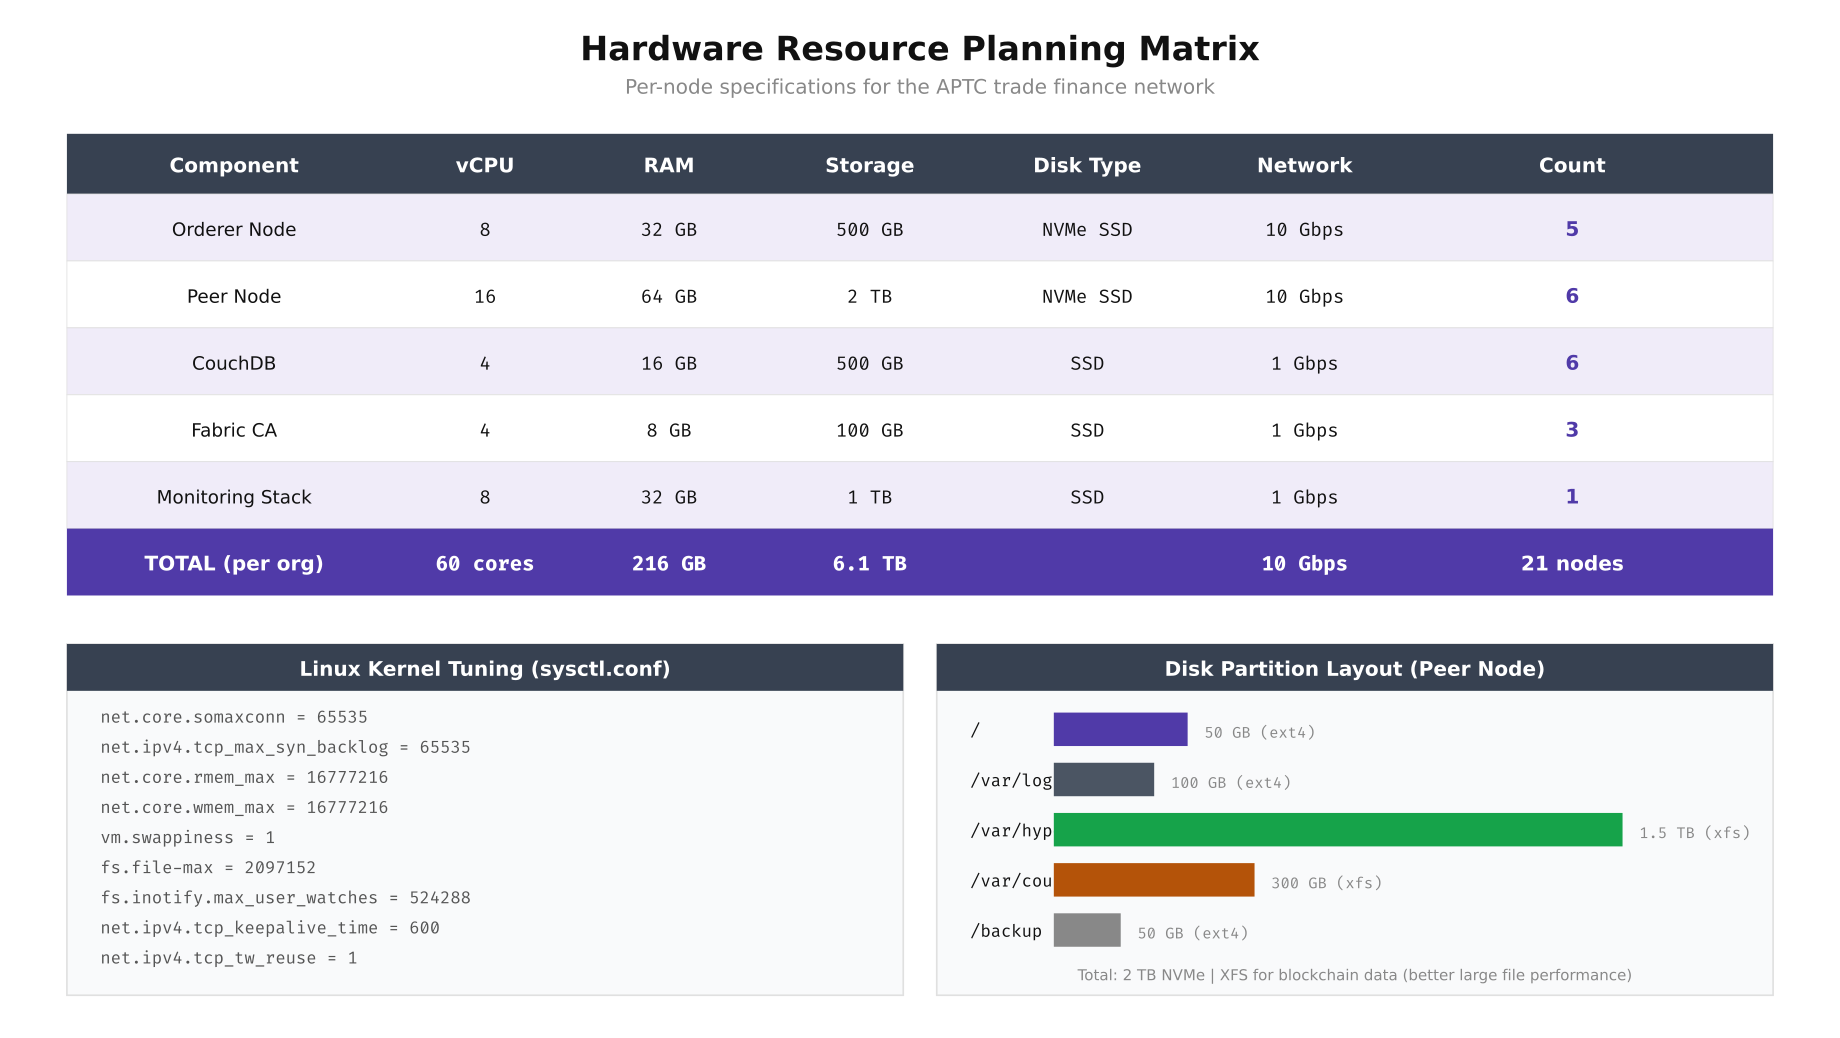Select the Hardware Resource Planning Matrix title
This screenshot has height=1038, width=1840.
(x=919, y=48)
